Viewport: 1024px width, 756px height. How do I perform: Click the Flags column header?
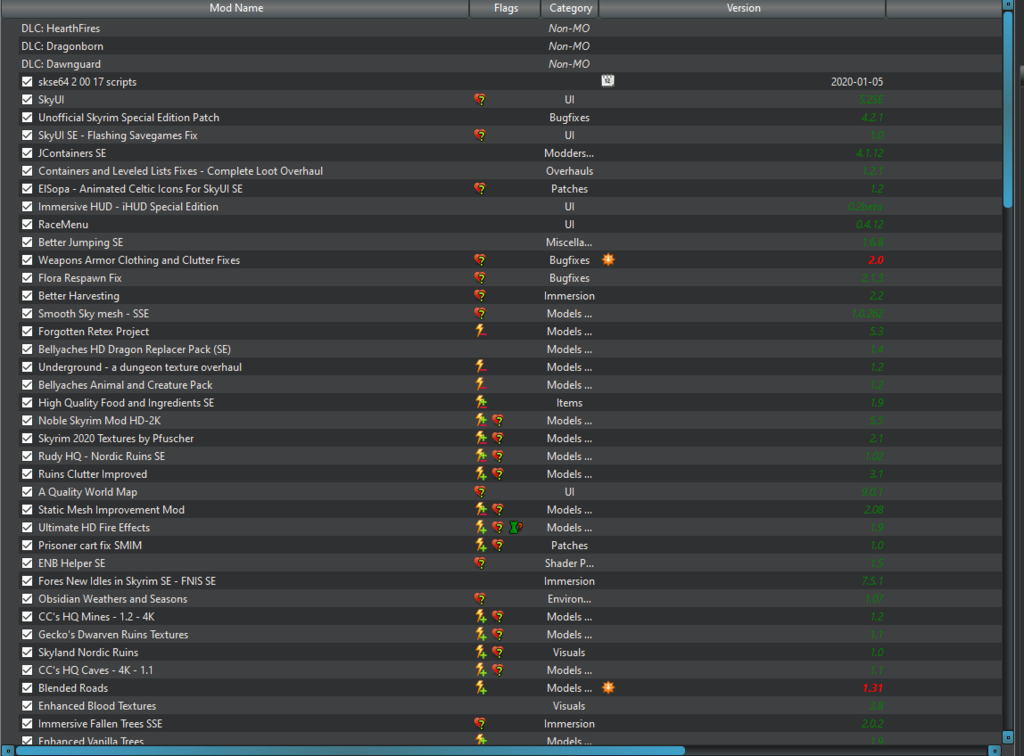coord(506,8)
